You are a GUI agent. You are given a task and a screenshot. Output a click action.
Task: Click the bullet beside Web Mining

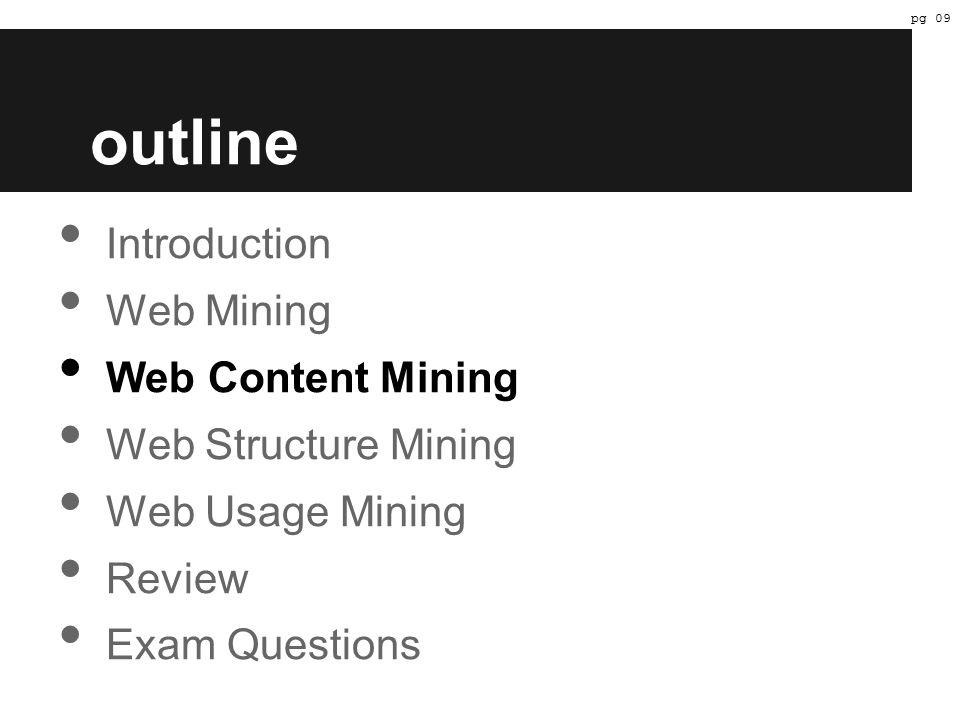pos(70,301)
